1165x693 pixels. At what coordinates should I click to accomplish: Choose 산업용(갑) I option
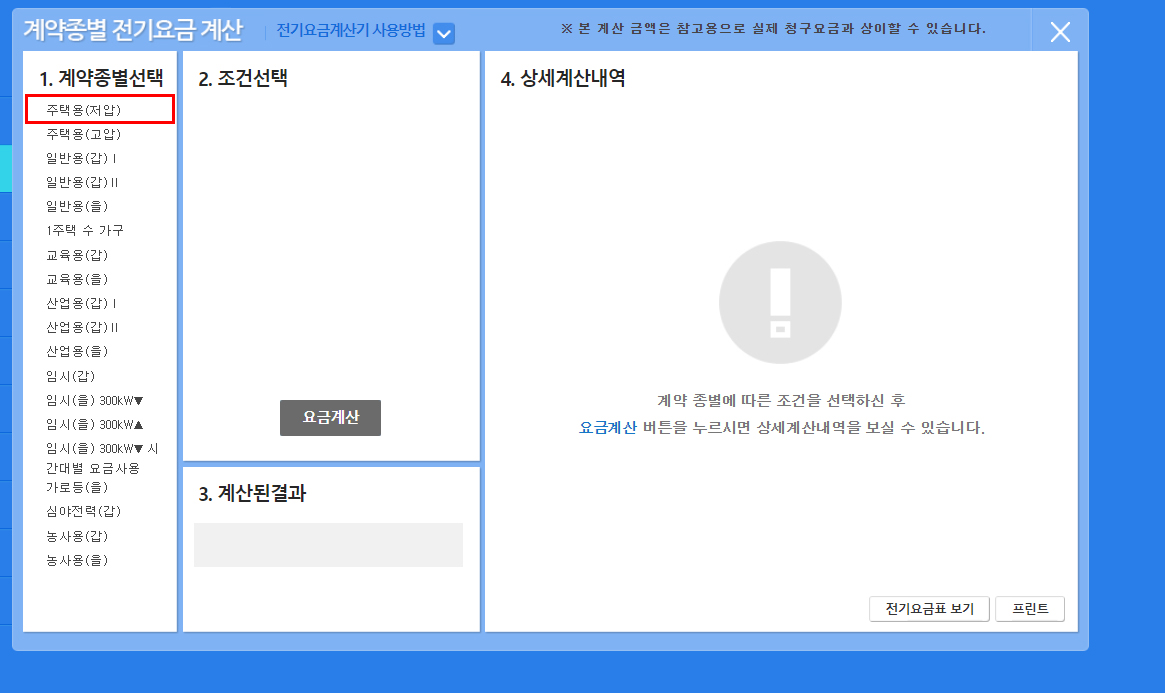click(81, 303)
